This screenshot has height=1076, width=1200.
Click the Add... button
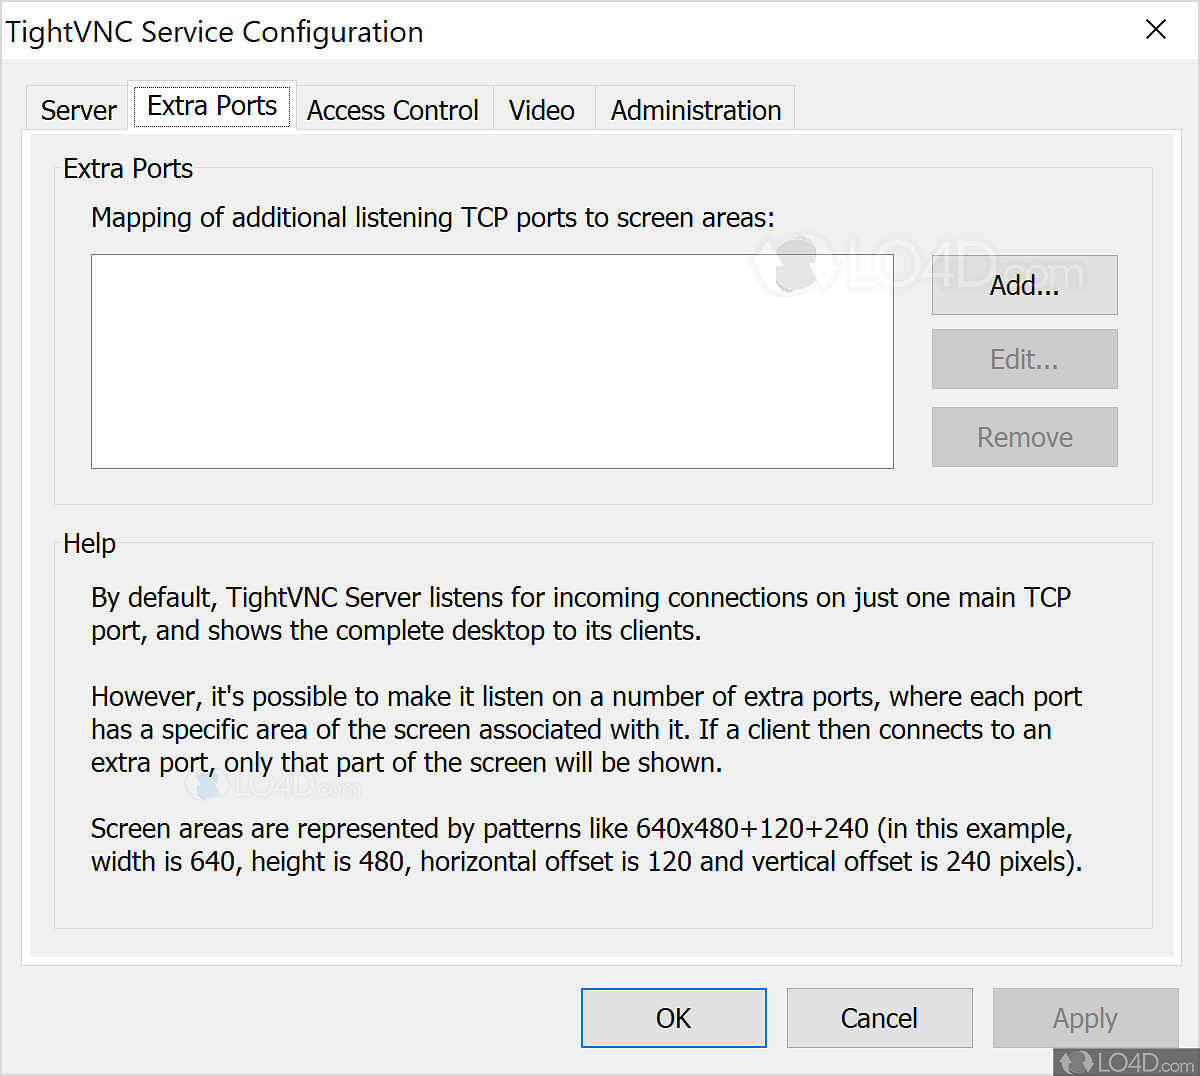tap(1024, 285)
